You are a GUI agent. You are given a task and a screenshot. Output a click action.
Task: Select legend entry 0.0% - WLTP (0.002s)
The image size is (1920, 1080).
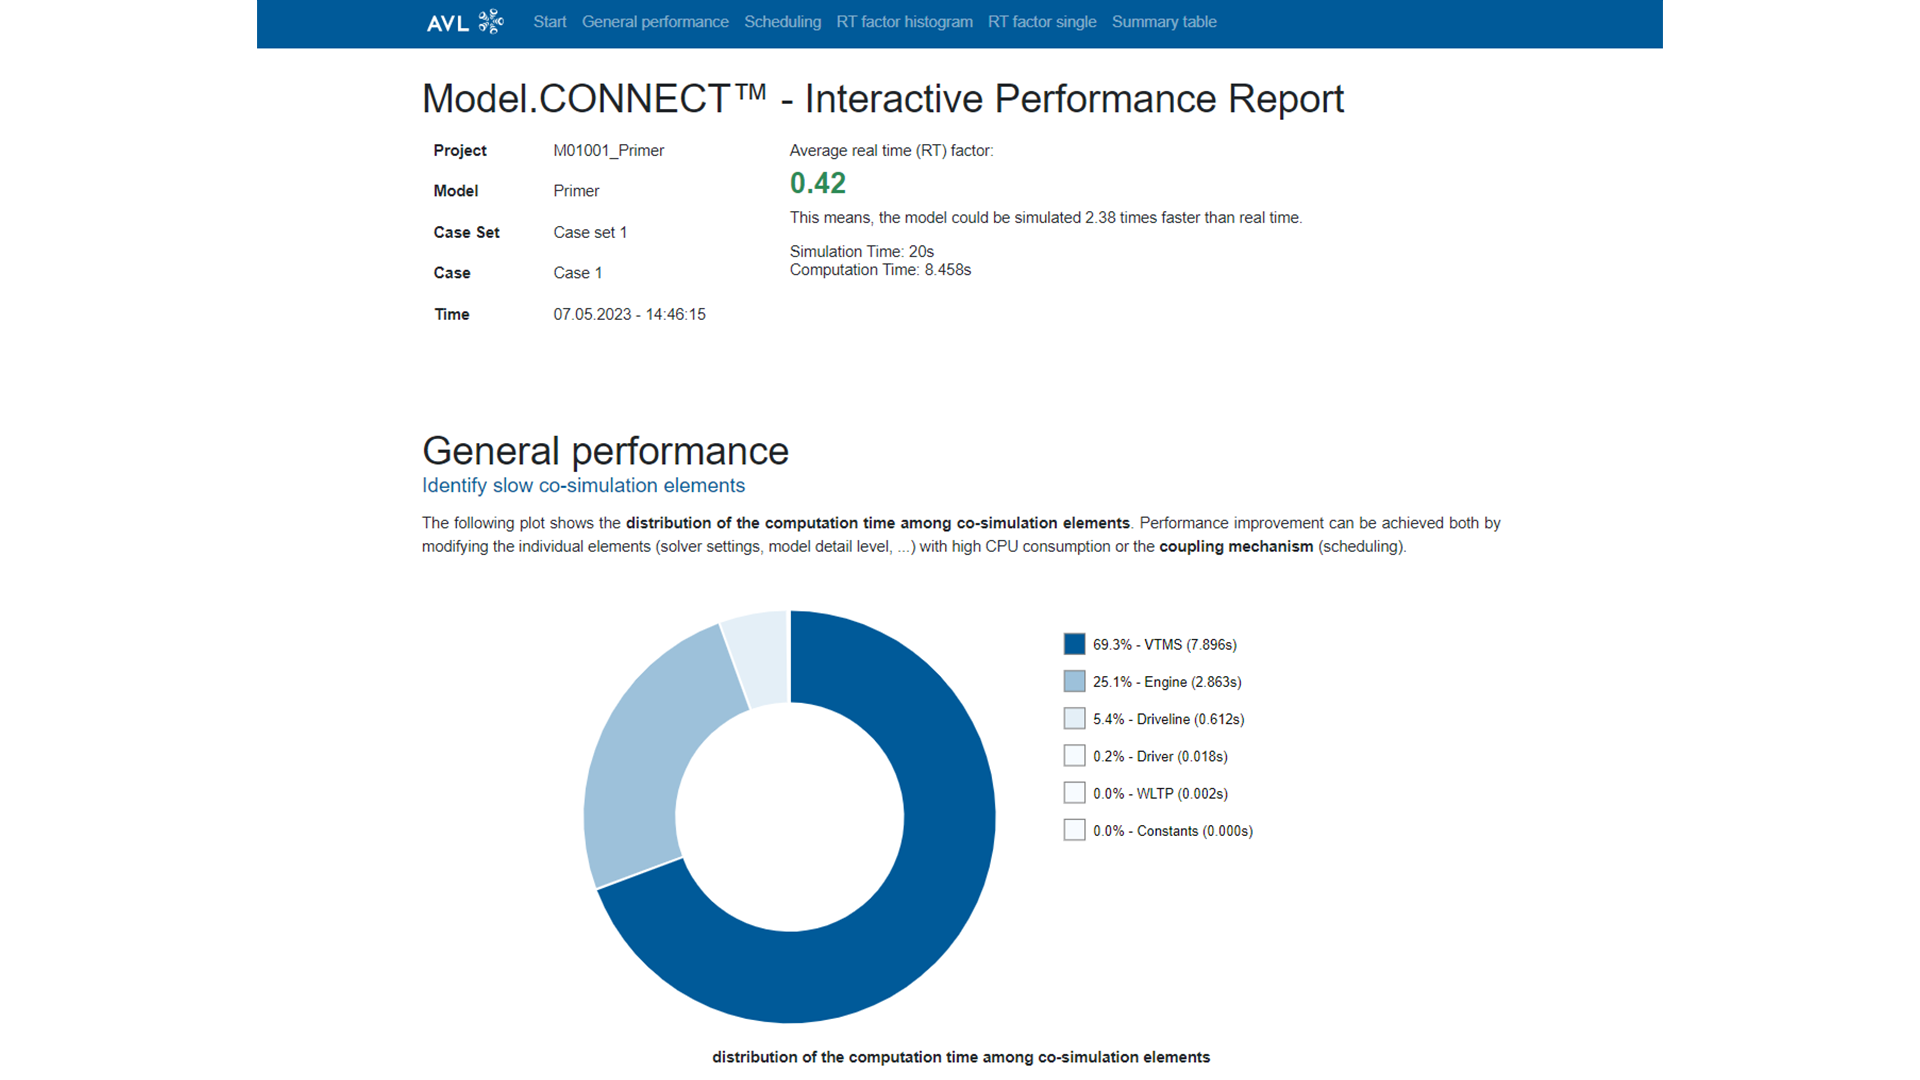point(1160,794)
